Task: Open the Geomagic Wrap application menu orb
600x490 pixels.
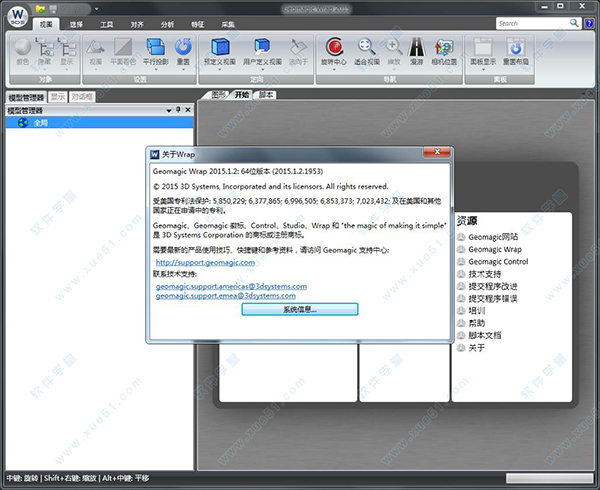Action: tap(18, 16)
